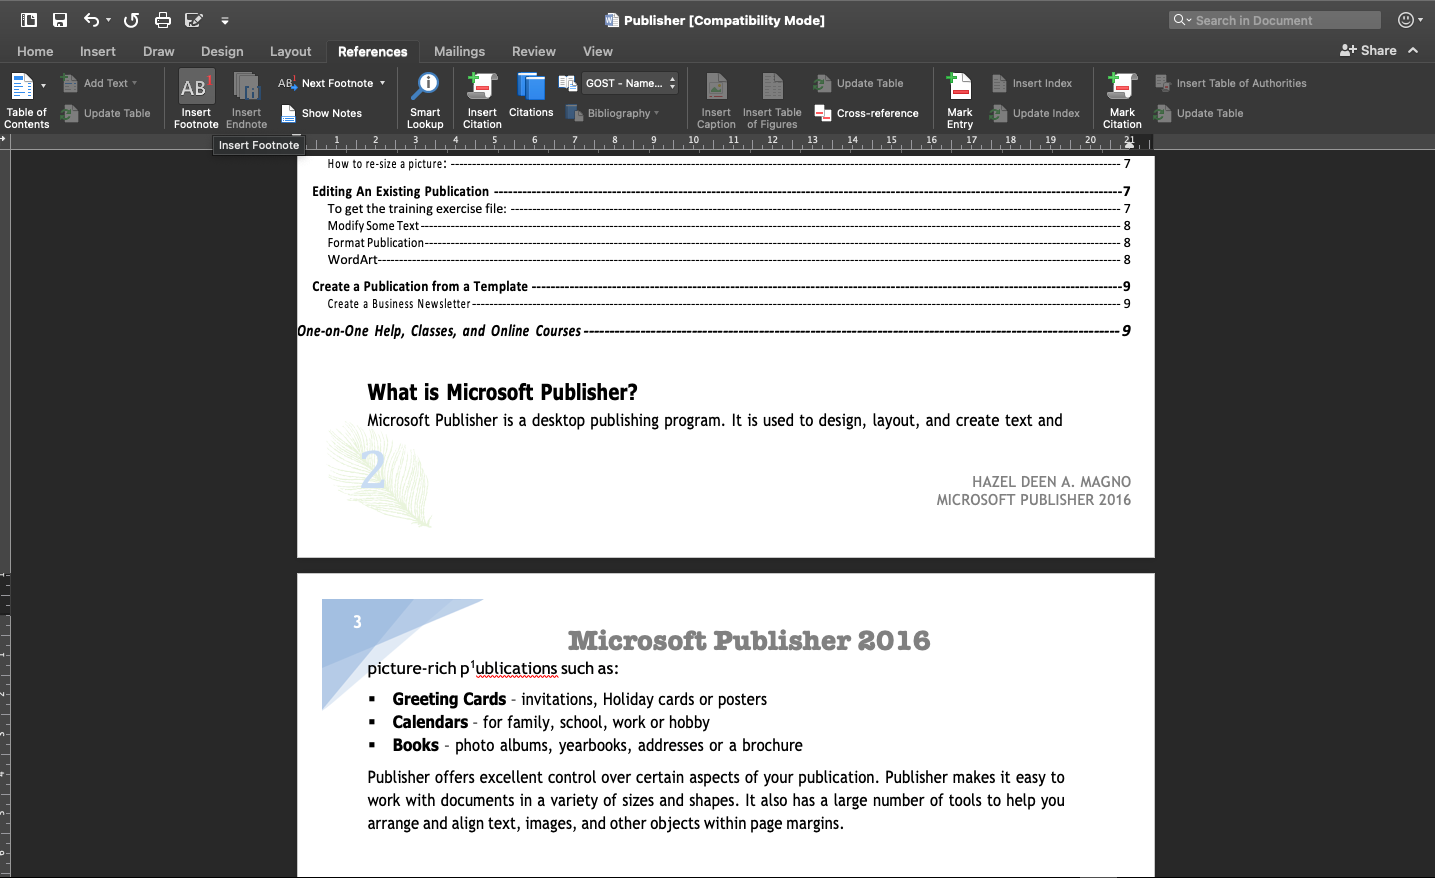Select the References tab
The width and height of the screenshot is (1435, 878).
tap(372, 51)
